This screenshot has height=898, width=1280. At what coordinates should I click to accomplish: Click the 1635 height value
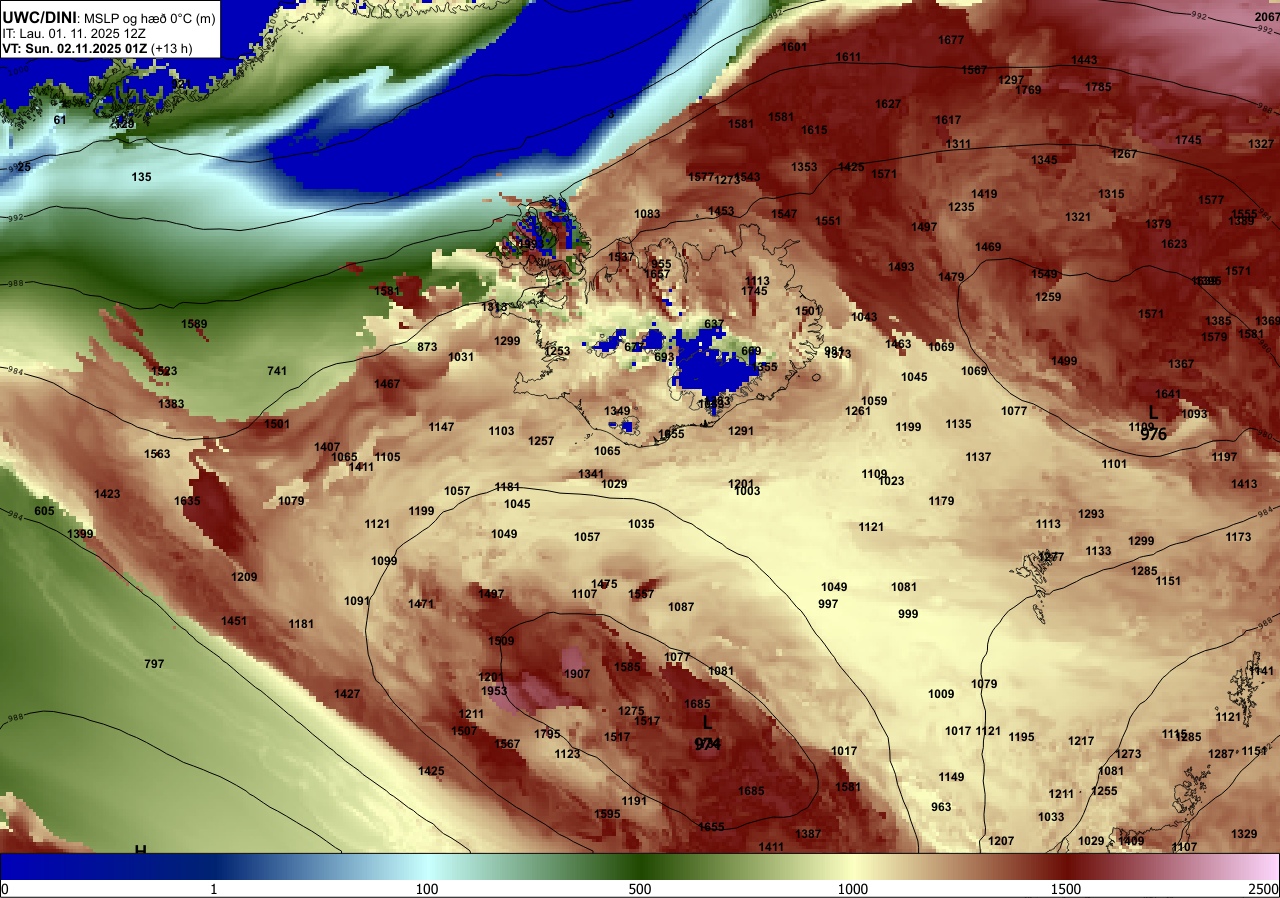click(187, 501)
